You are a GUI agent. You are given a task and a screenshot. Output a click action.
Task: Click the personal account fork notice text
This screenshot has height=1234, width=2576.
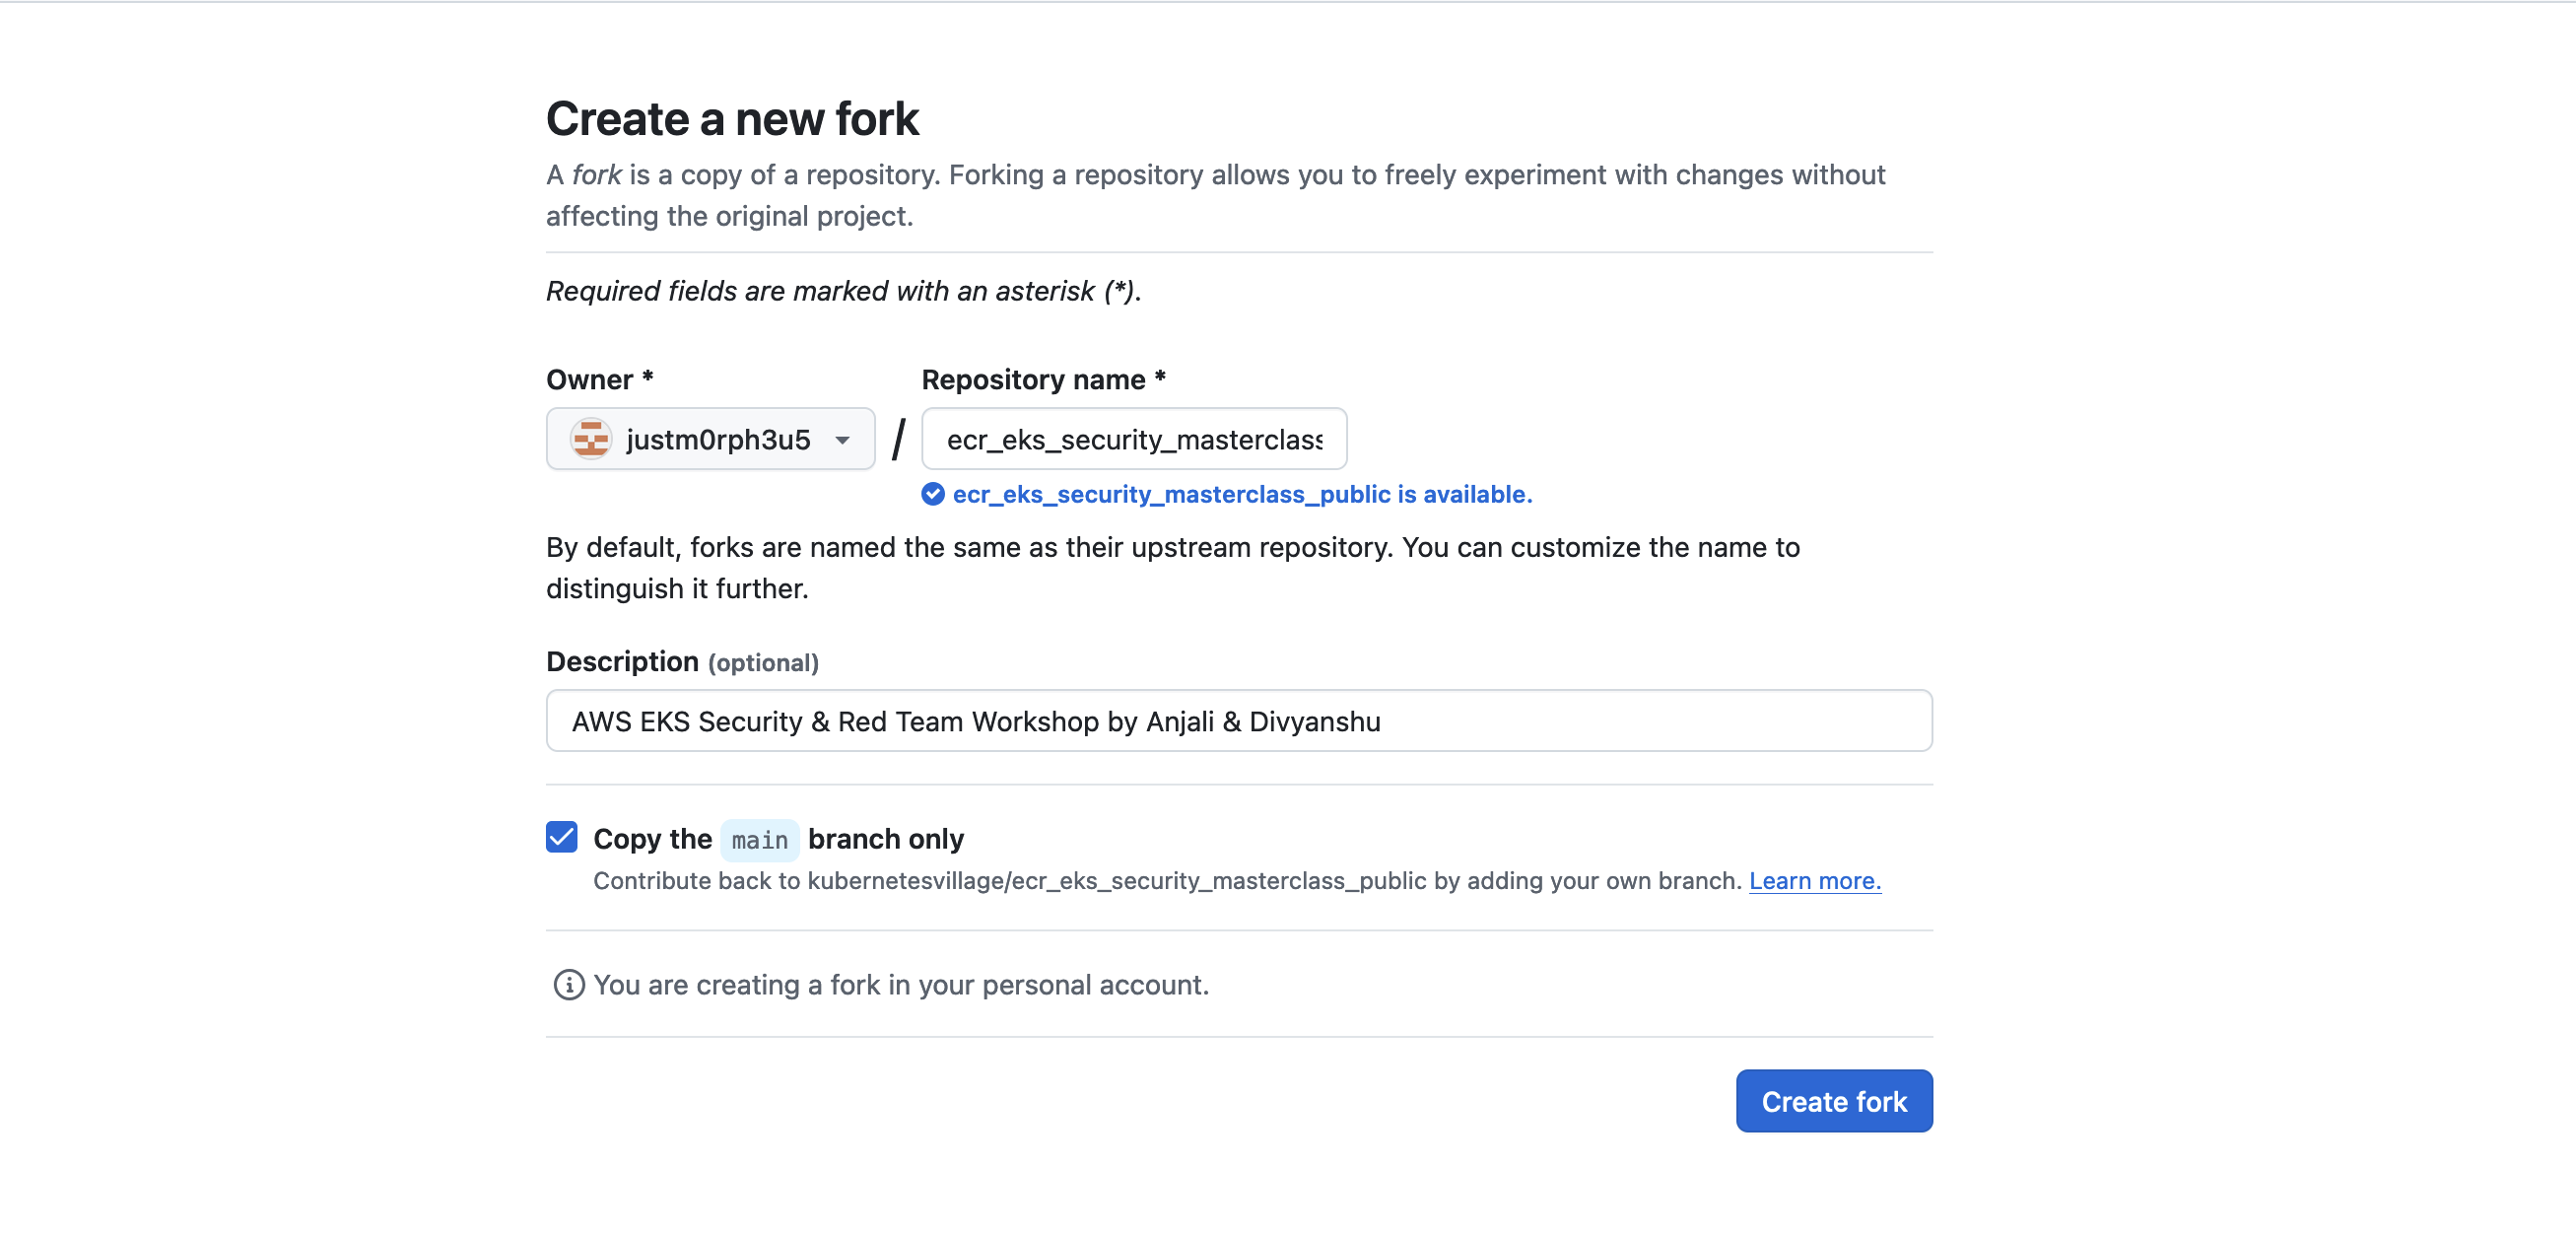pos(900,985)
